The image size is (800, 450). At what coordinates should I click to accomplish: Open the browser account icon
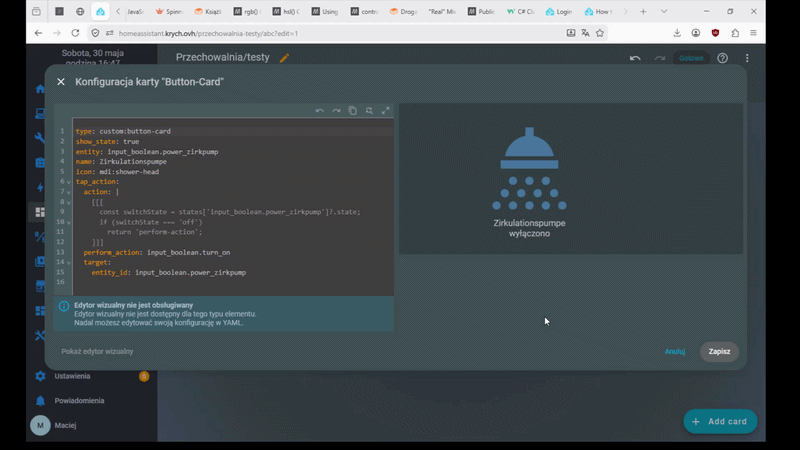pyautogui.click(x=696, y=33)
